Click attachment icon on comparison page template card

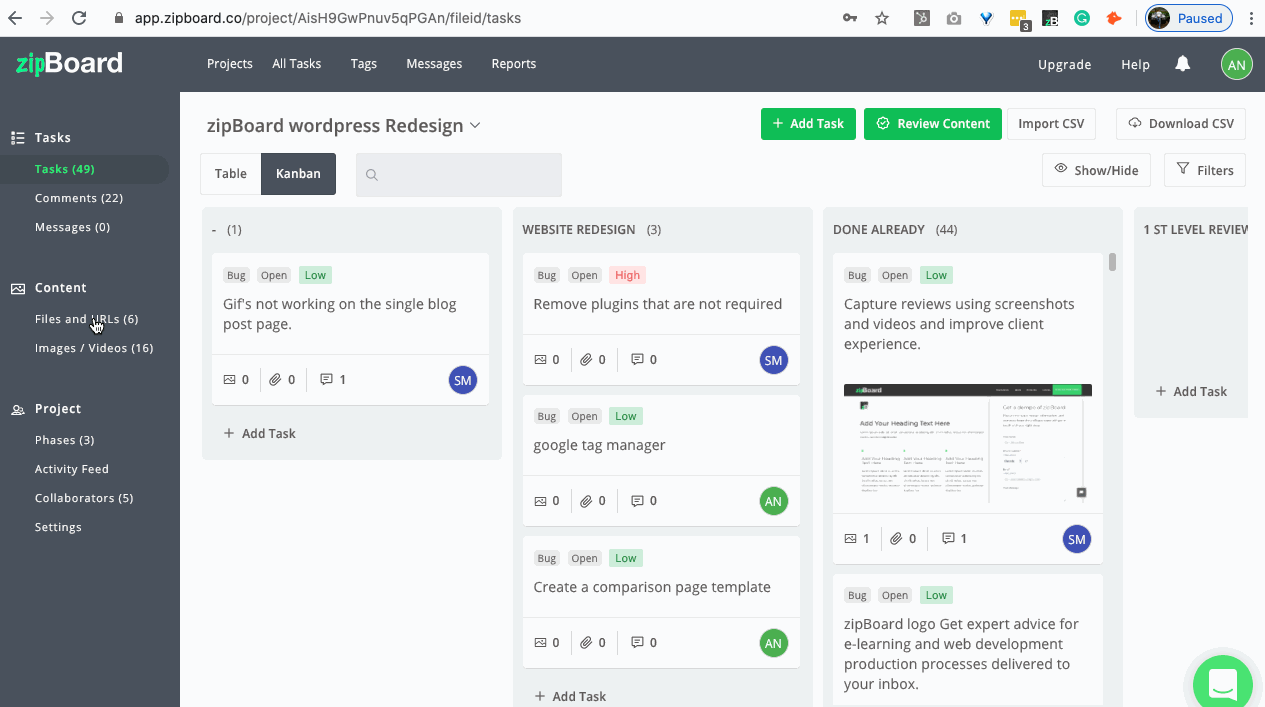click(x=587, y=643)
